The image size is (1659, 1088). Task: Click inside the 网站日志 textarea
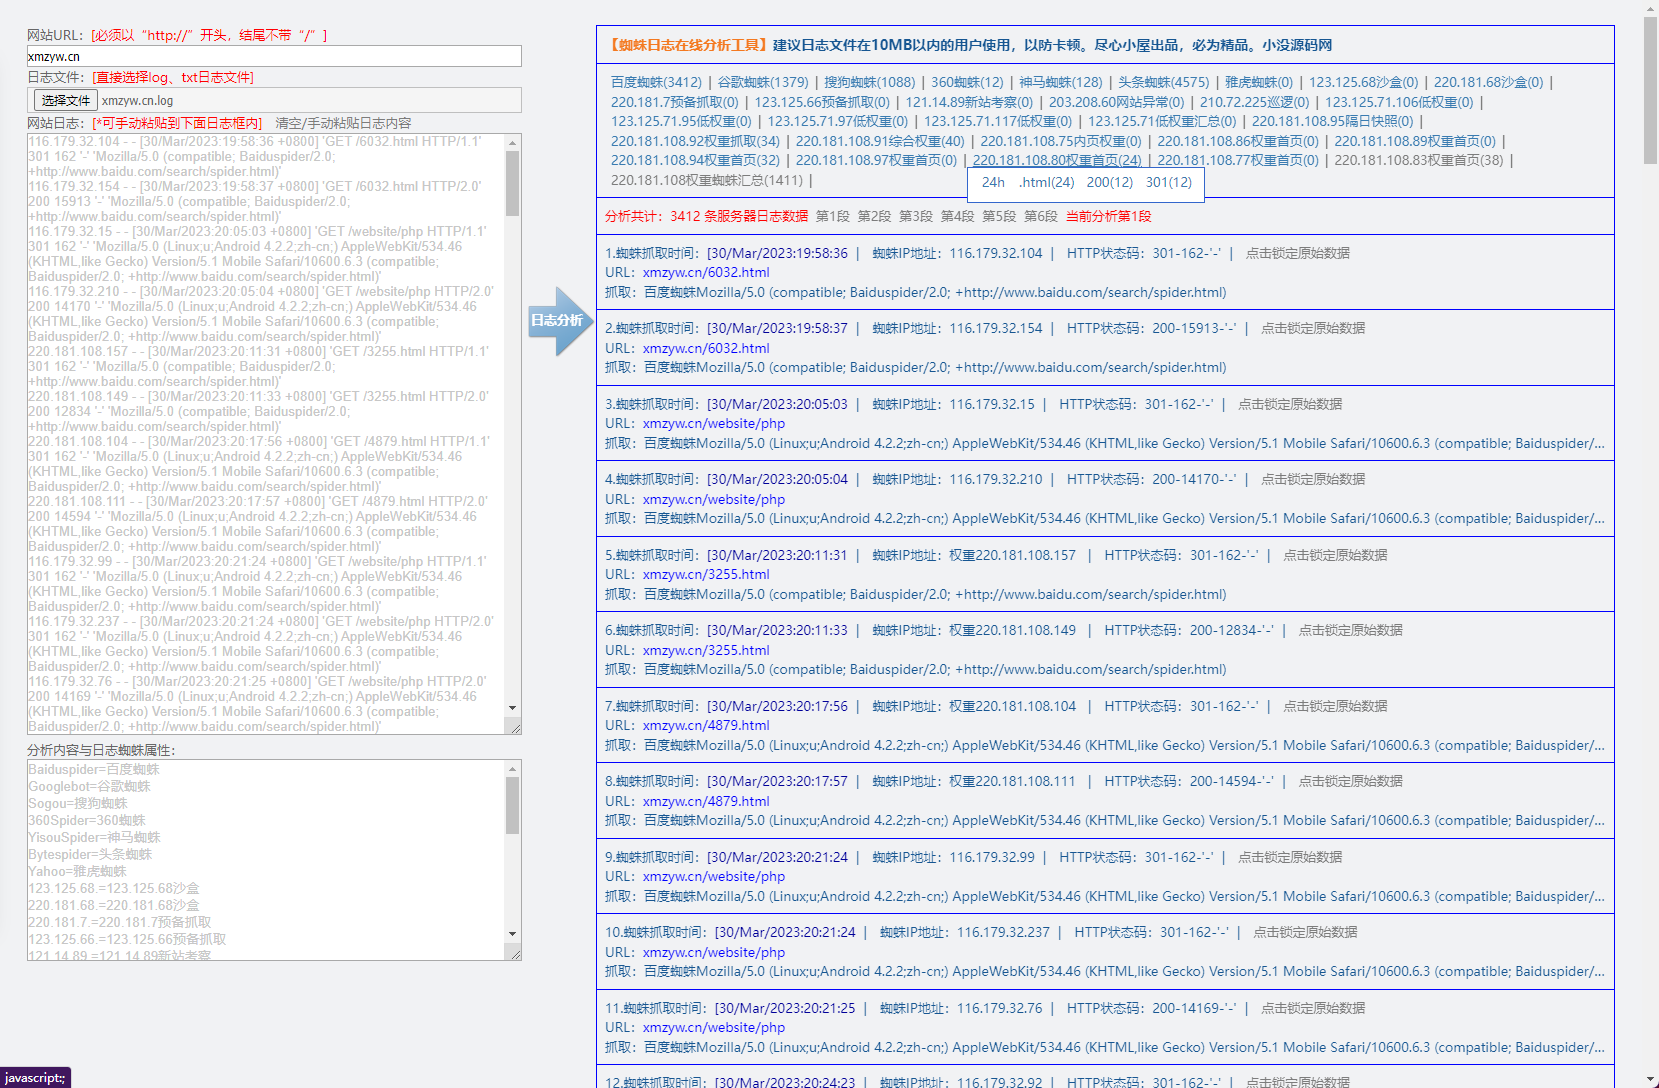[x=266, y=434]
